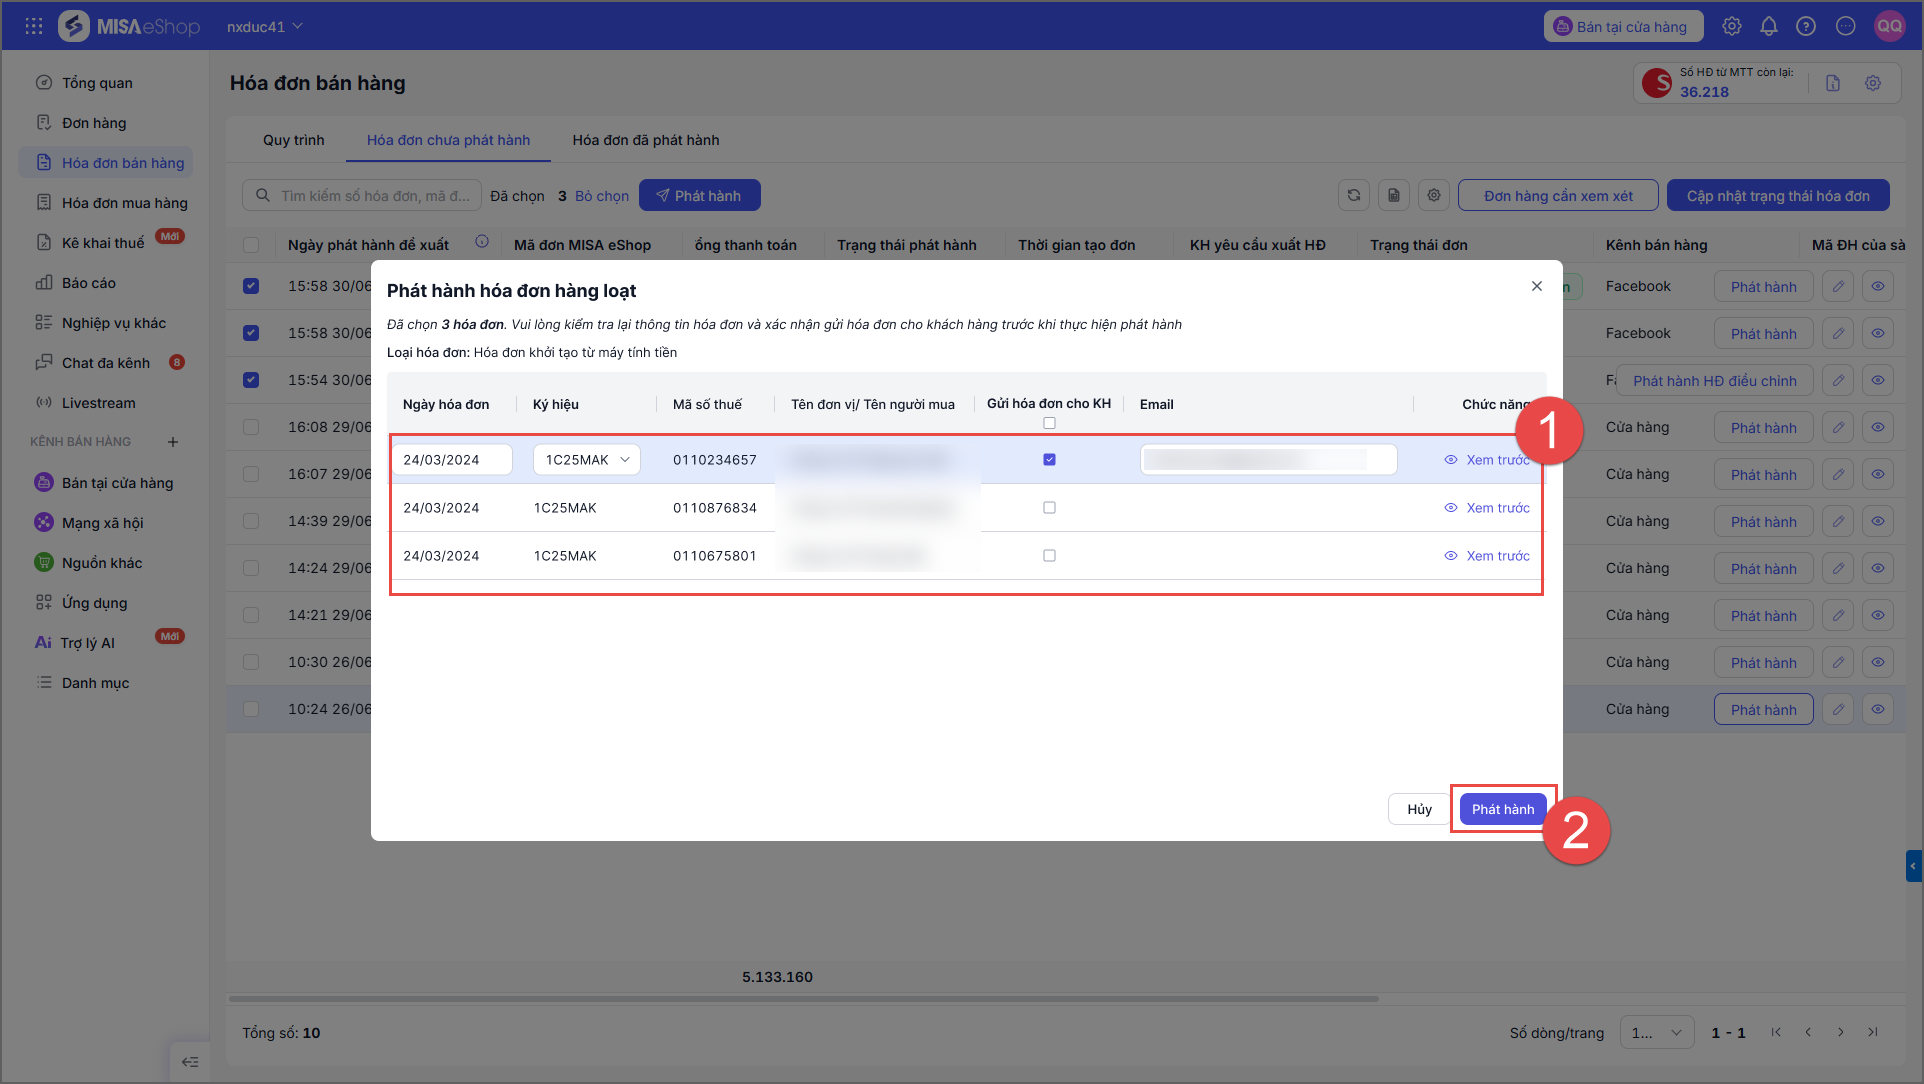The image size is (1924, 1084).
Task: Check the Gửi hóa đơn cho KH header checkbox
Action: (1049, 423)
